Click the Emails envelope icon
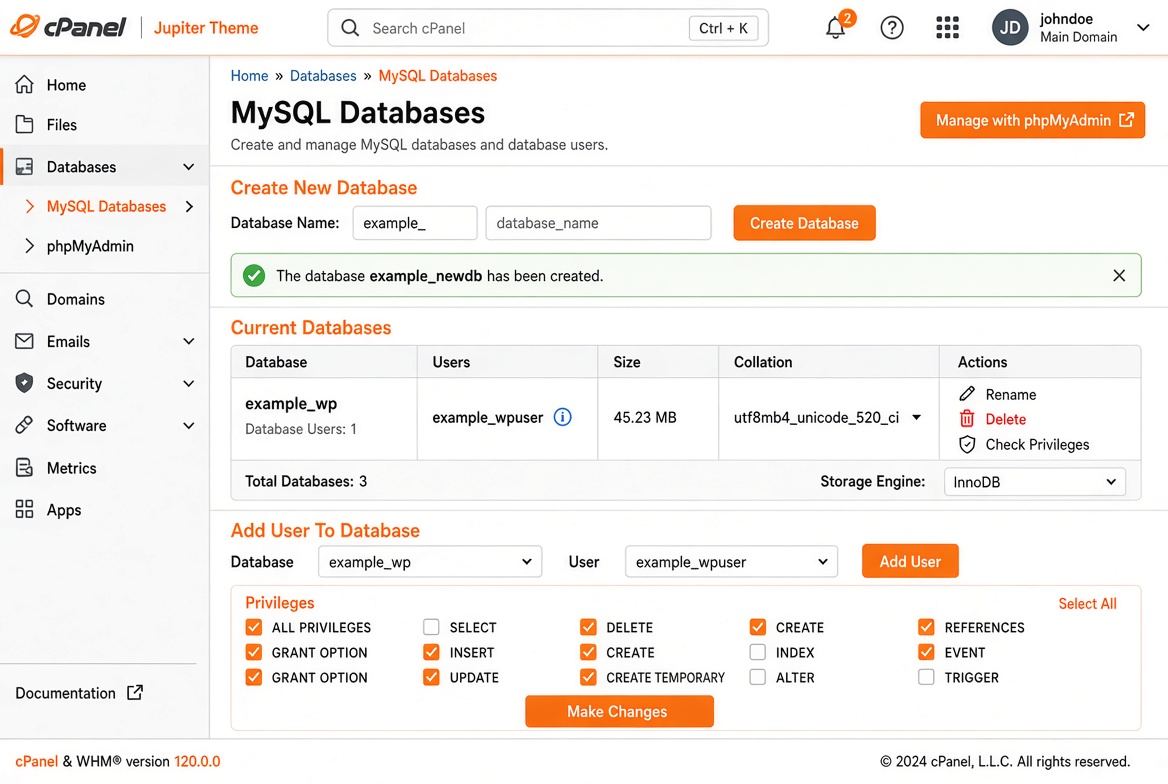This screenshot has height=784, width=1168. tap(25, 341)
